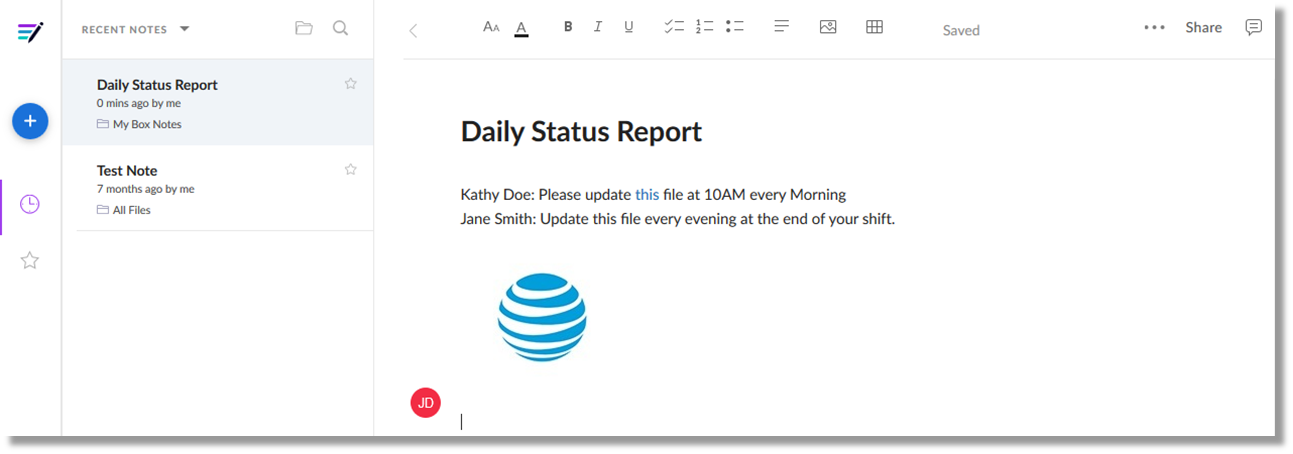Toggle italic formatting

coord(598,27)
